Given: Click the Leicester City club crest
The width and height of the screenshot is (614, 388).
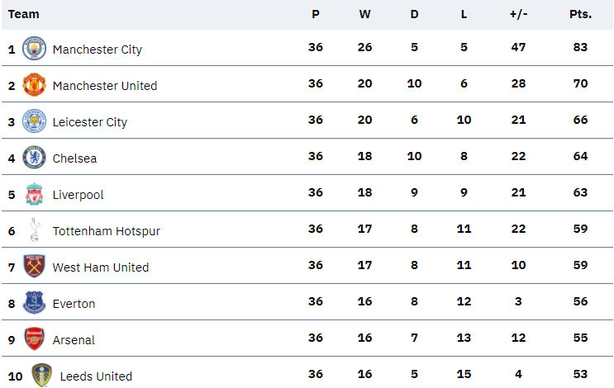Looking at the screenshot, I should tap(34, 121).
